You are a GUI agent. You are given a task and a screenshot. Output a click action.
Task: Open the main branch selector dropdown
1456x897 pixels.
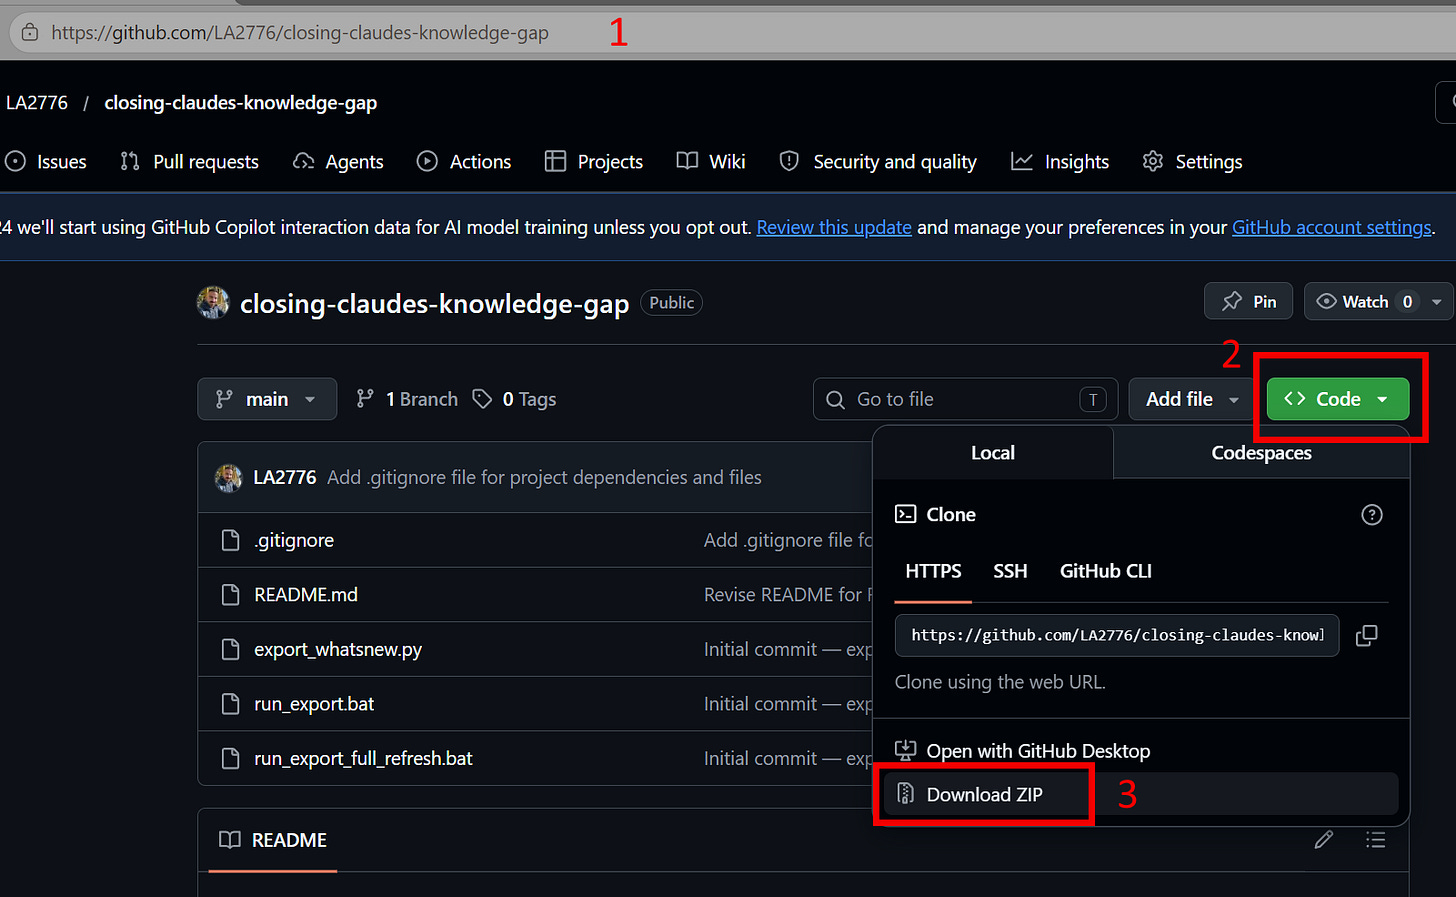point(267,399)
